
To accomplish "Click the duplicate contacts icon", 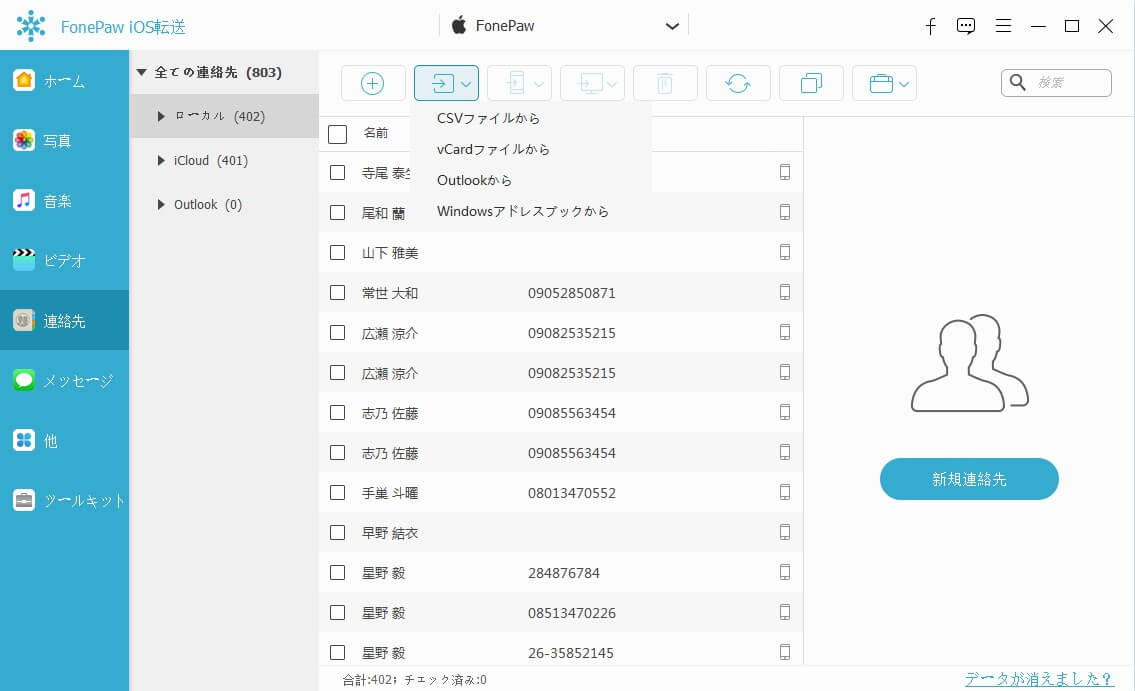I will coord(811,83).
